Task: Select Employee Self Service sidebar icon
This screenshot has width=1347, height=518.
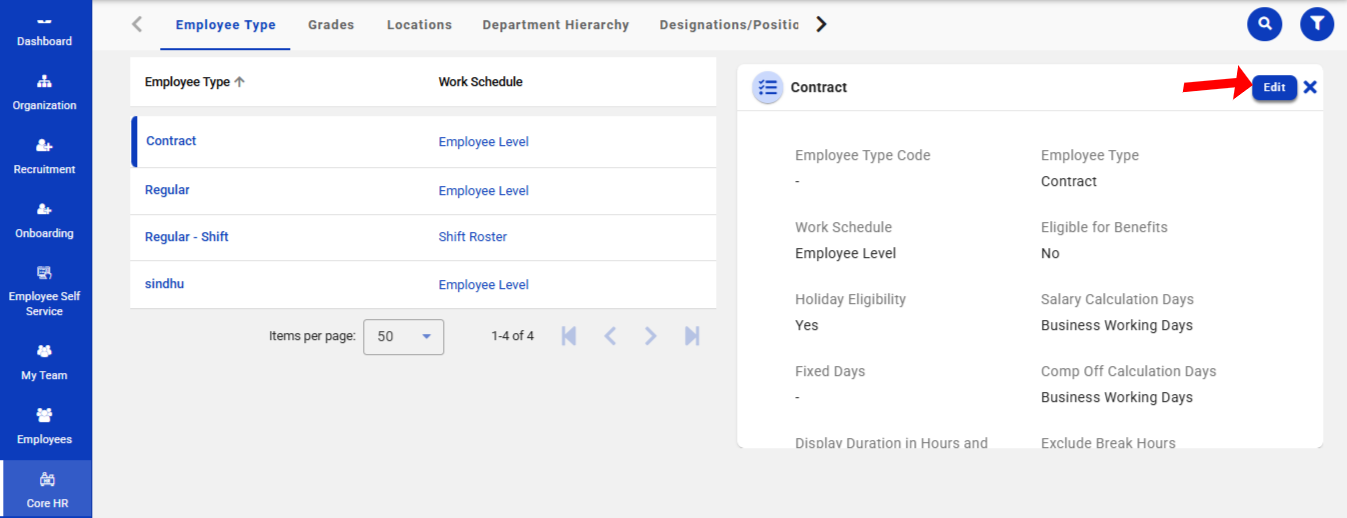Action: click(x=45, y=290)
